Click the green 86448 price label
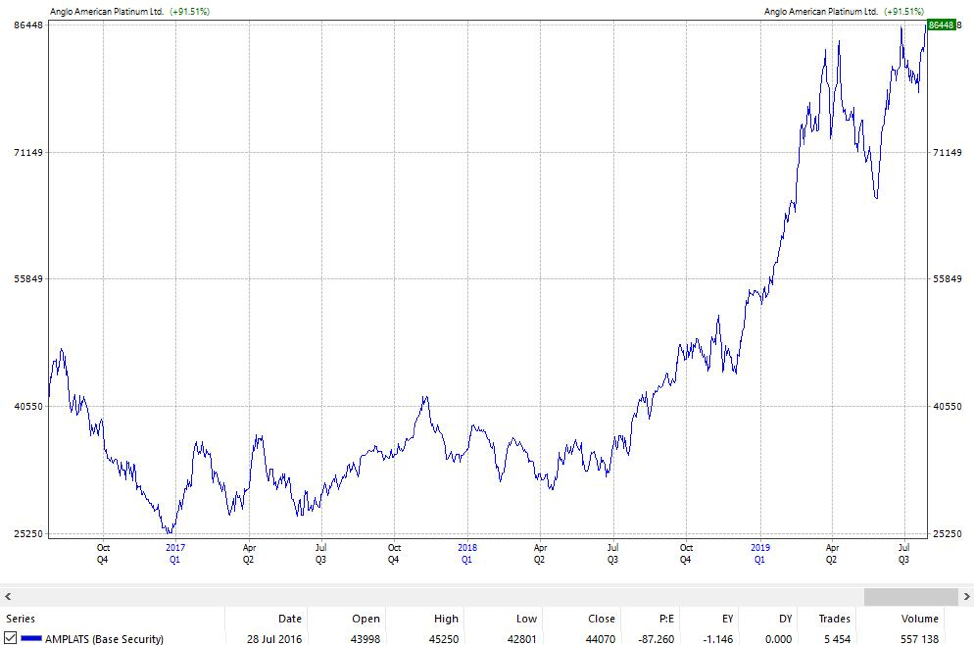 [940, 25]
